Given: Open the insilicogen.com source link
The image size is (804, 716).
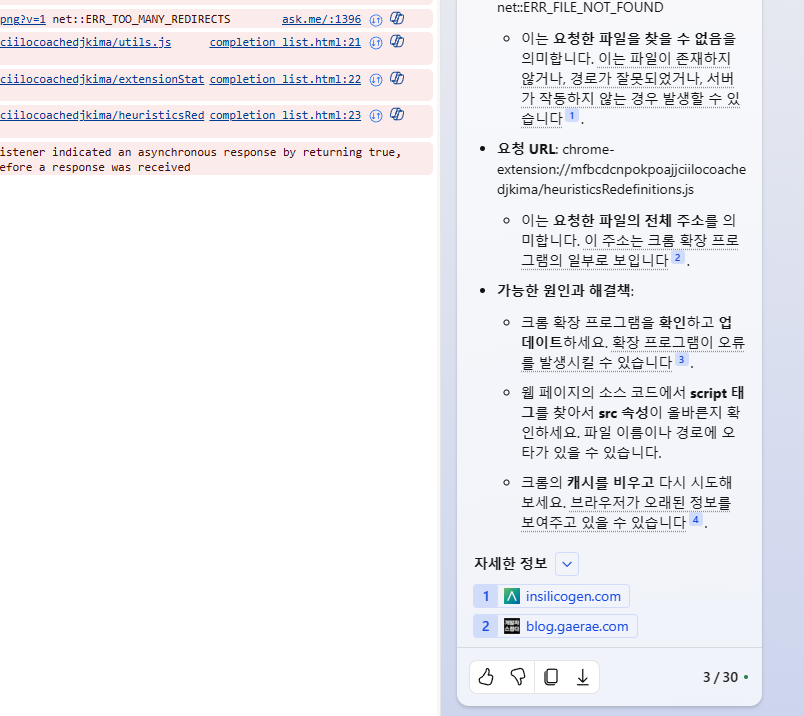Looking at the screenshot, I should 573,596.
